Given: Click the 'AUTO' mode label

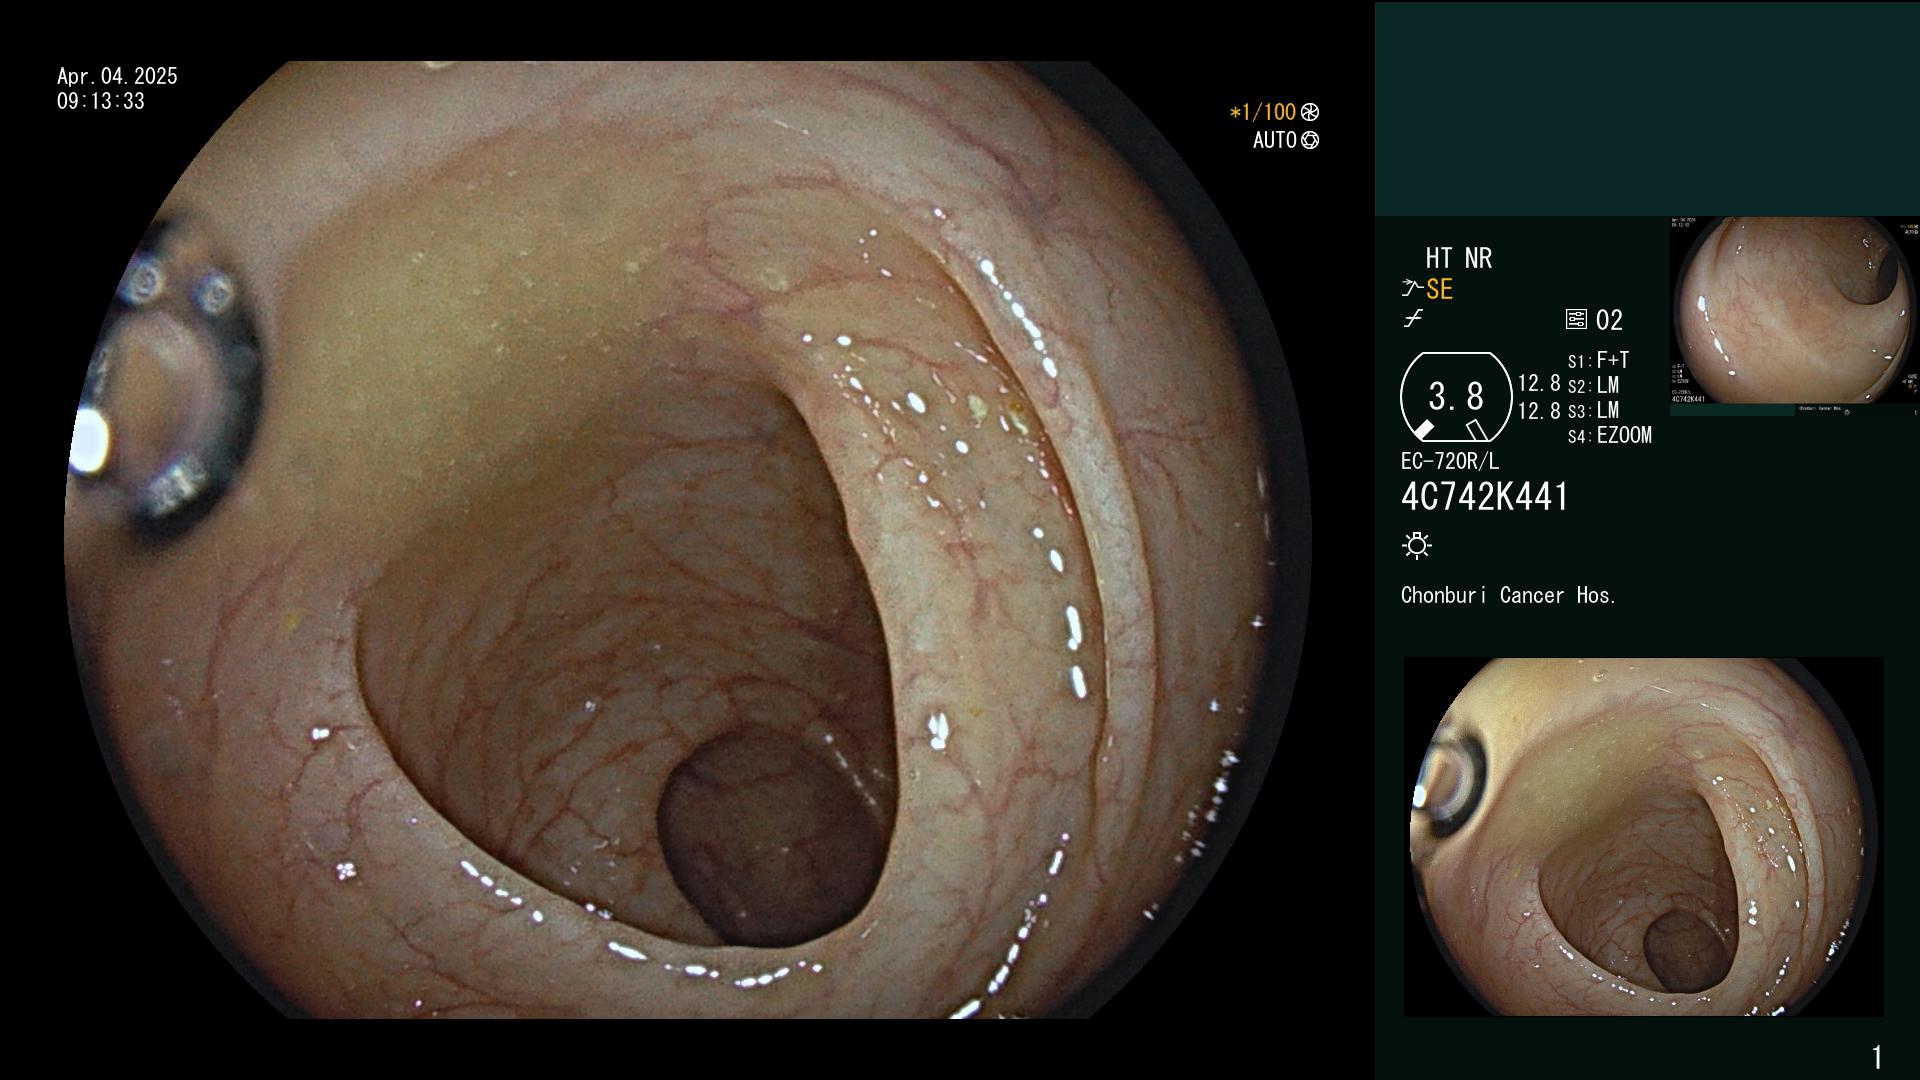Looking at the screenshot, I should pos(1275,140).
